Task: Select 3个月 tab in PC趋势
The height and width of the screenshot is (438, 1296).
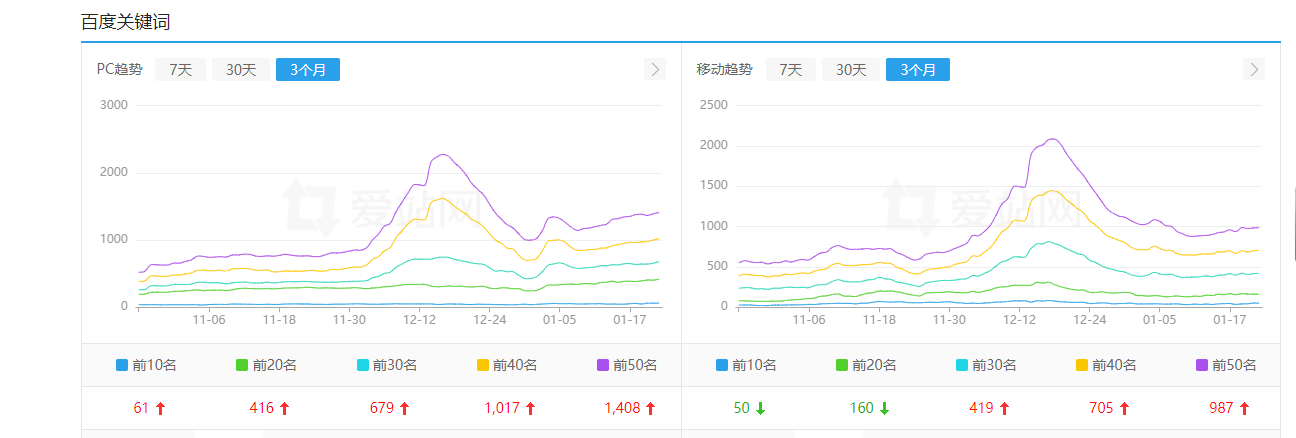Action: click(308, 69)
